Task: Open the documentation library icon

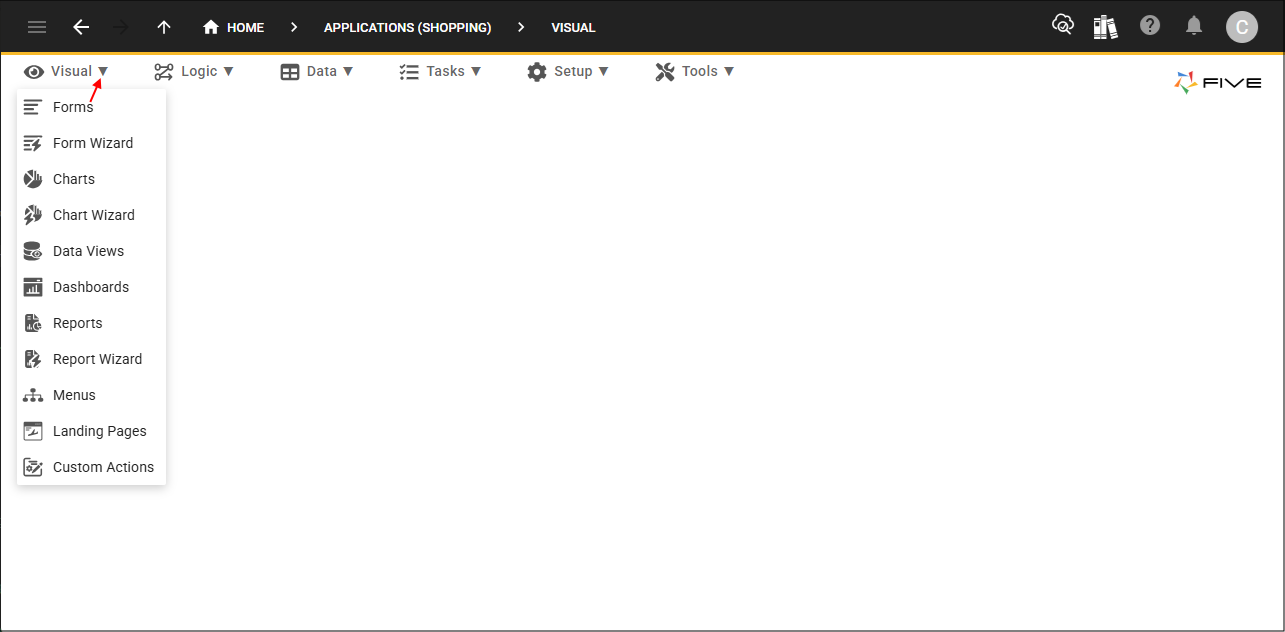Action: (x=1105, y=26)
